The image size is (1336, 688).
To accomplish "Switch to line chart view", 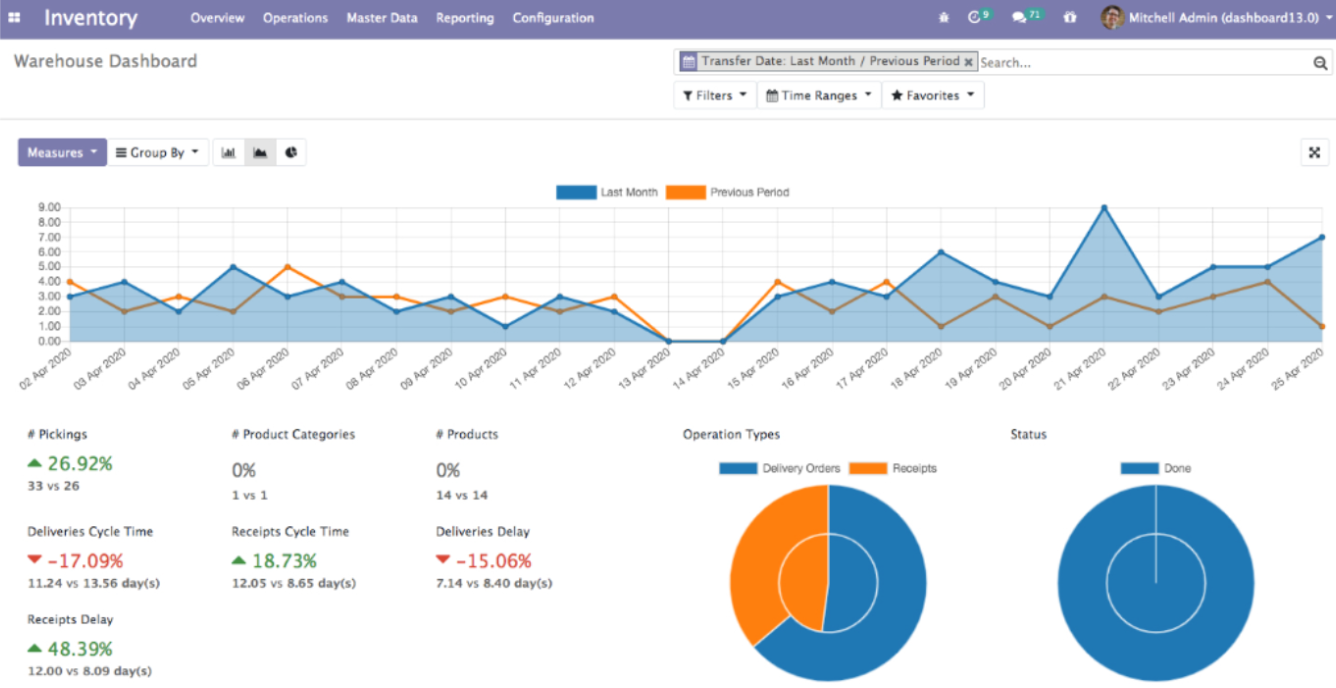I will [x=260, y=152].
